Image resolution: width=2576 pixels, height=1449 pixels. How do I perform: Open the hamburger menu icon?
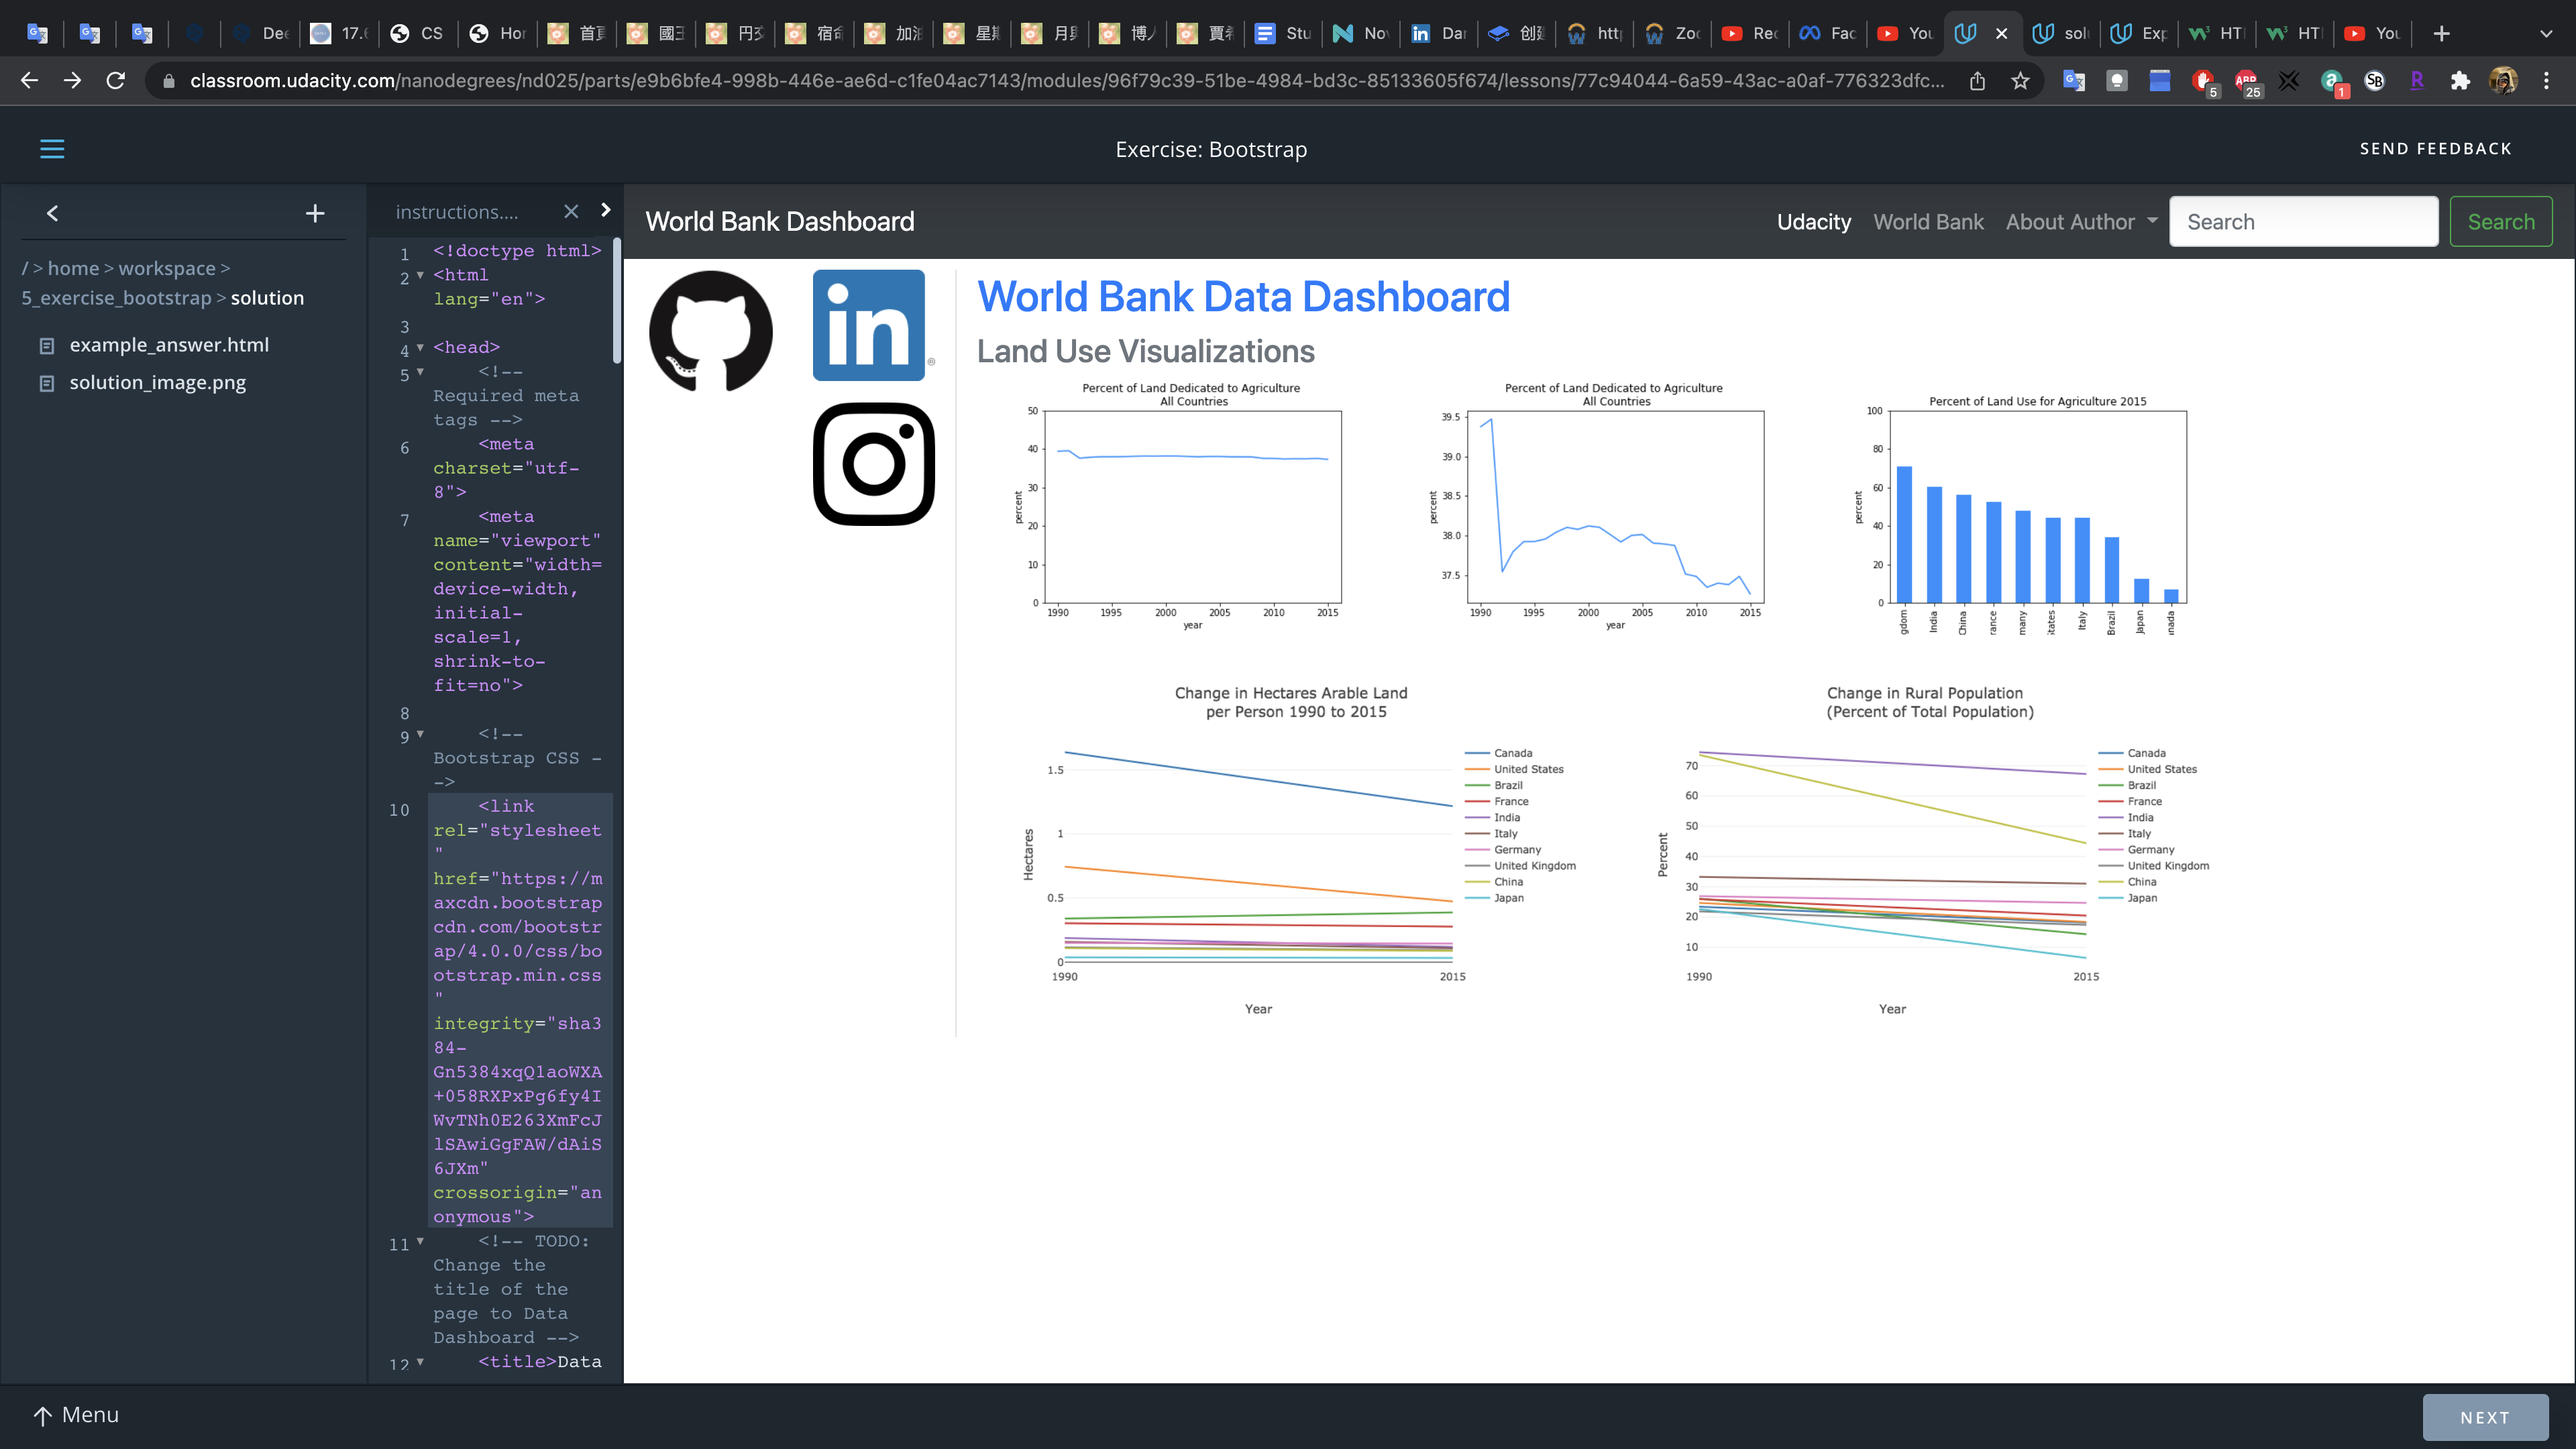pyautogui.click(x=52, y=149)
